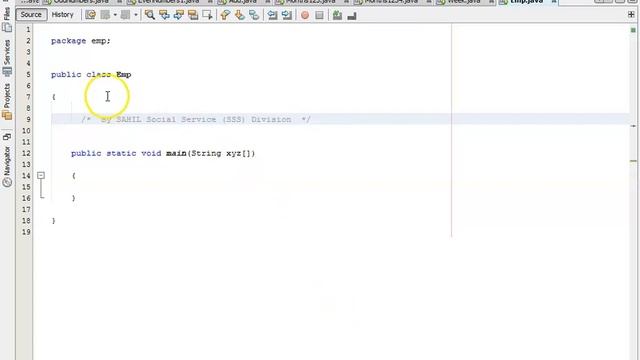Click the 'package emp;' code line
This screenshot has width=640, height=360.
tap(81, 41)
